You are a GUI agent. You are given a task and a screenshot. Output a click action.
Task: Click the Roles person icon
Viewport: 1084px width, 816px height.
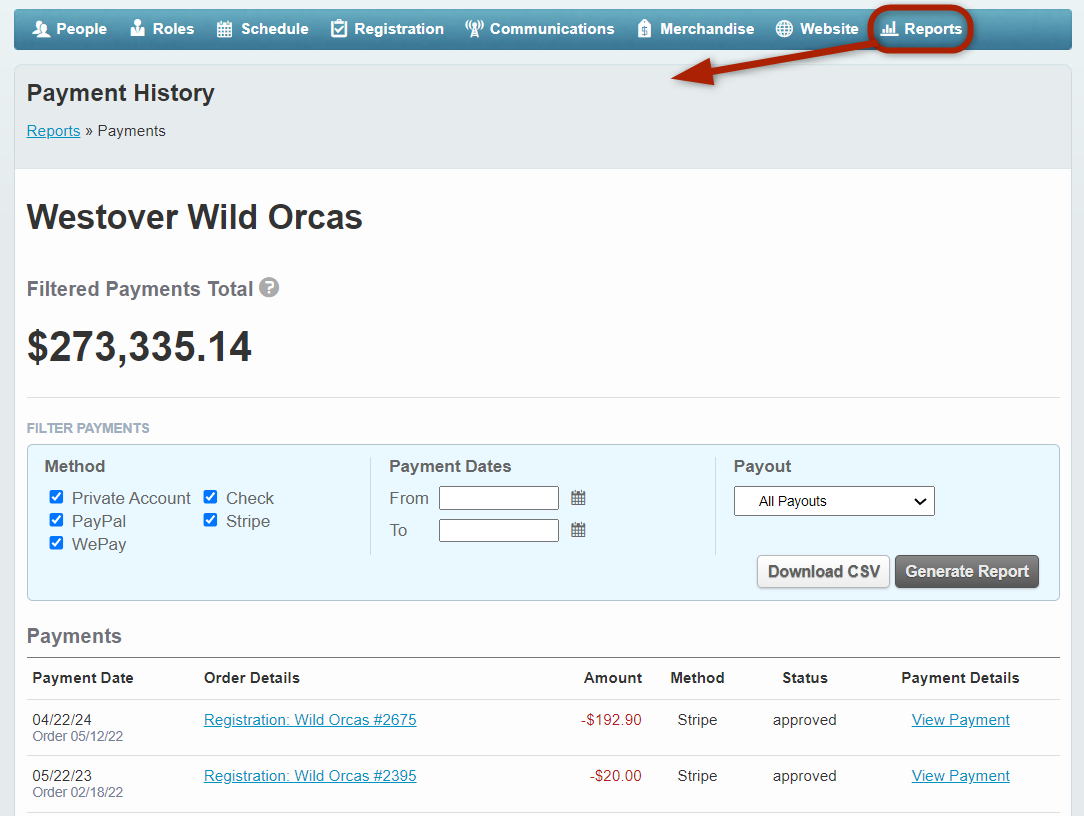[x=138, y=28]
